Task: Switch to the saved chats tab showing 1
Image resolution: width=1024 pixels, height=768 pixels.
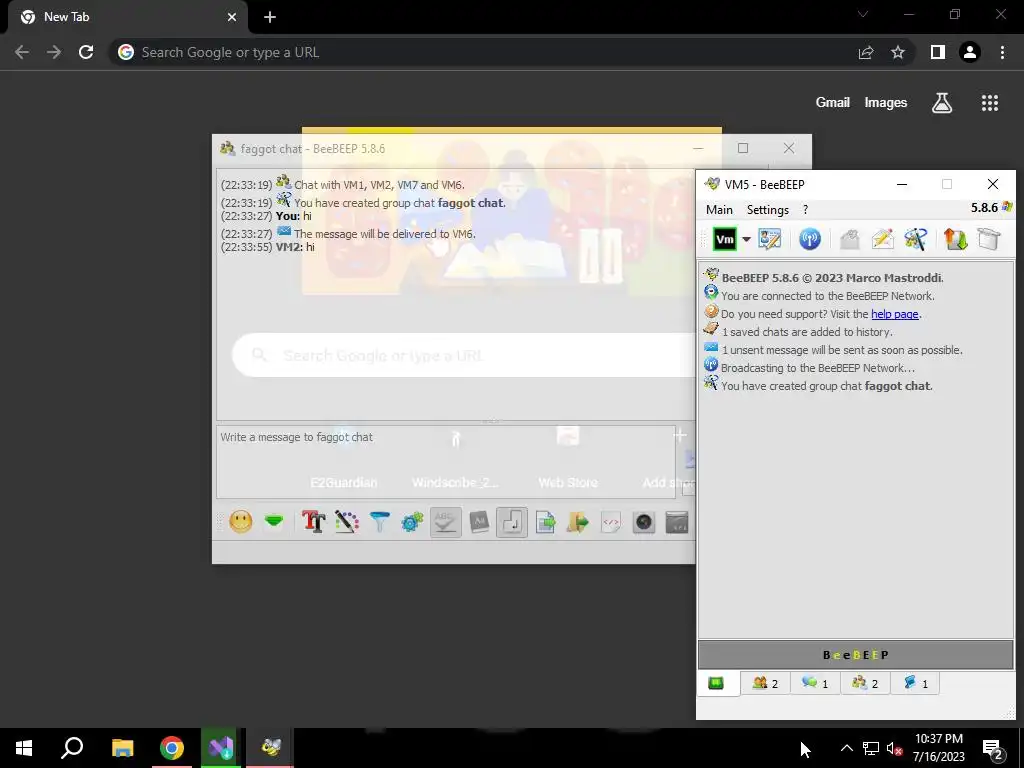Action: [915, 683]
